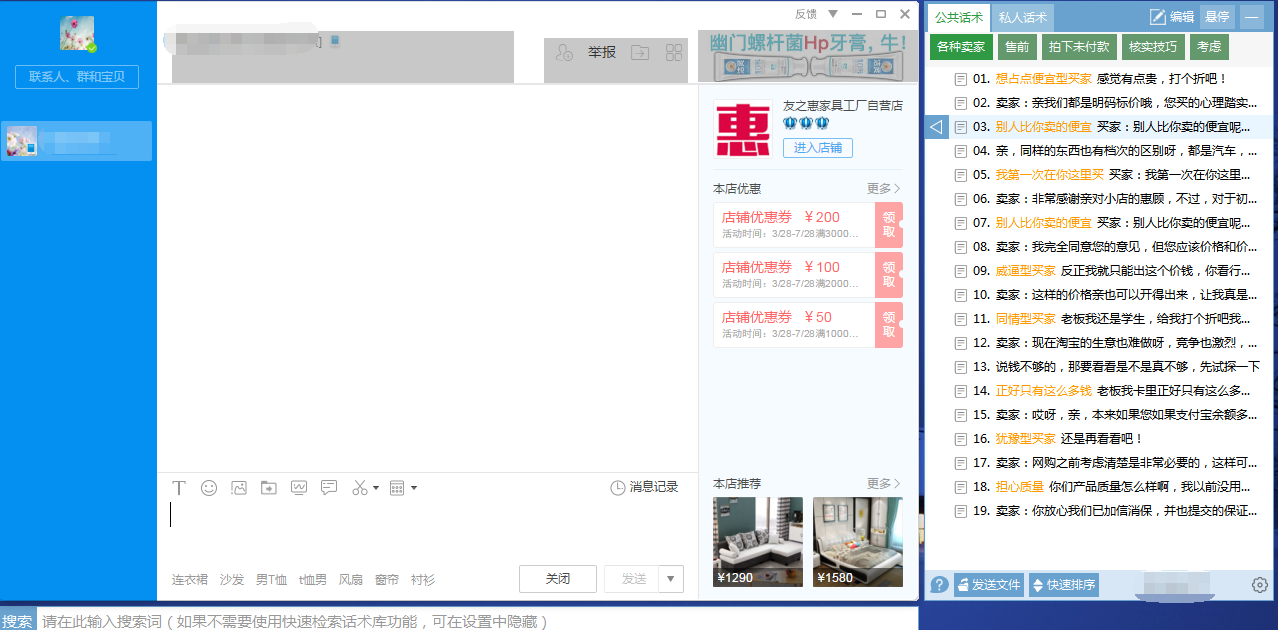This screenshot has height=630, width=1278.
Task: Click the help question mark icon
Action: [939, 585]
